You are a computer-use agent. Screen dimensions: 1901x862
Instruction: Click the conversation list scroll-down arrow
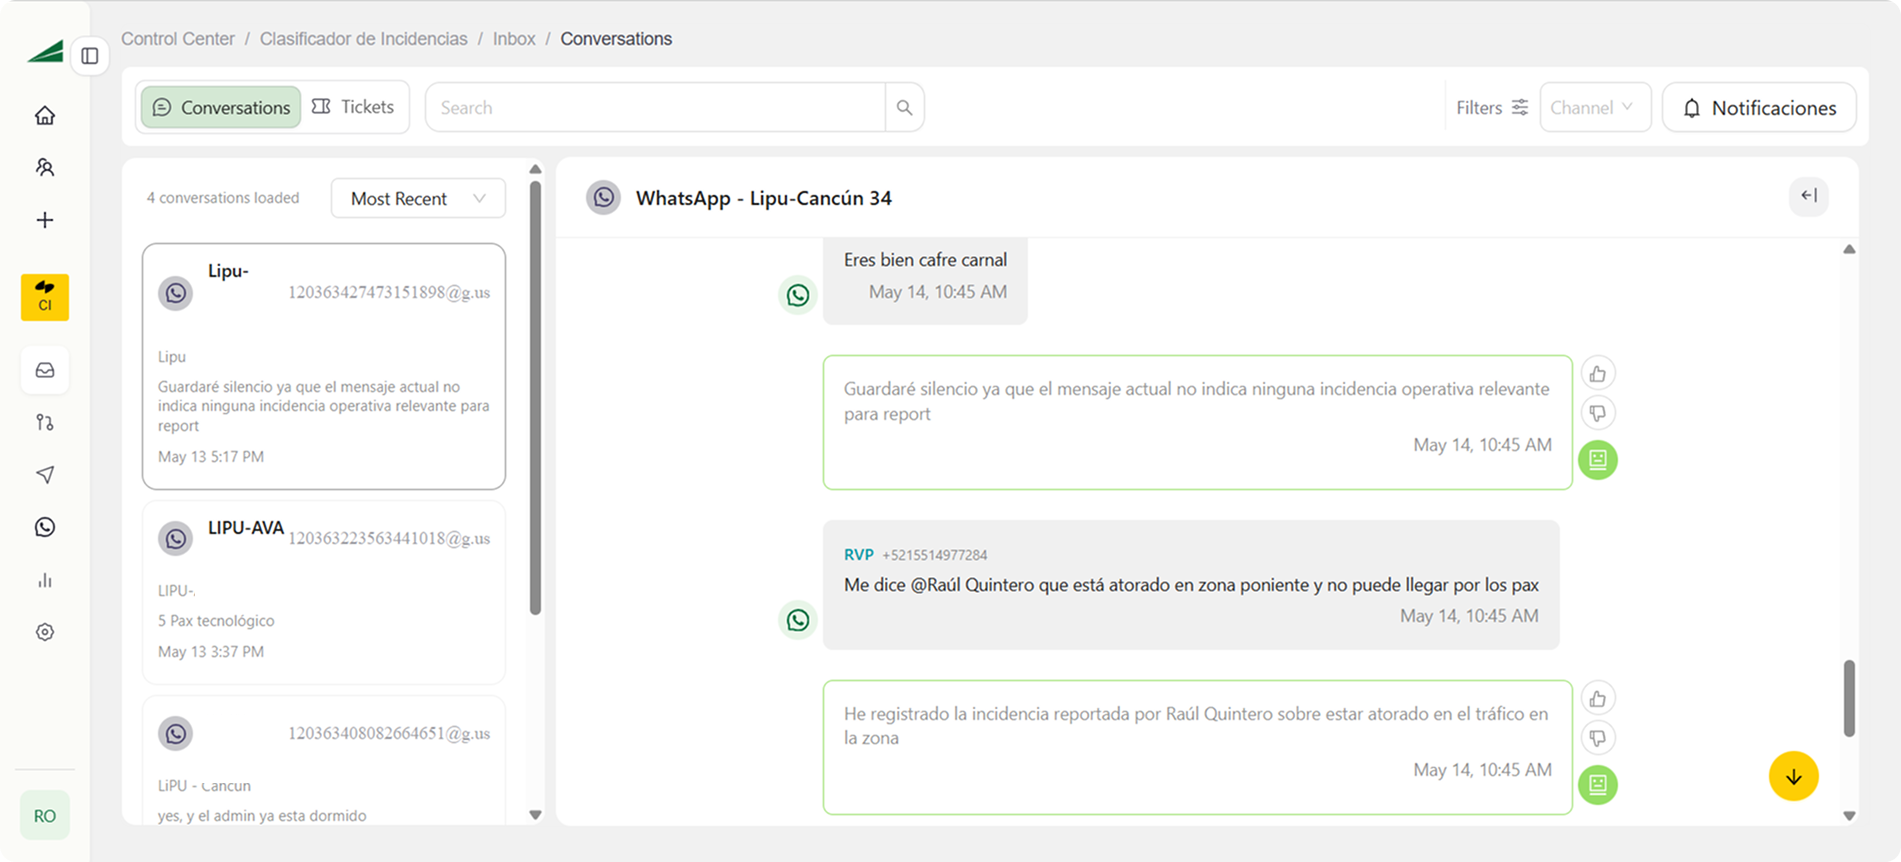tap(535, 815)
